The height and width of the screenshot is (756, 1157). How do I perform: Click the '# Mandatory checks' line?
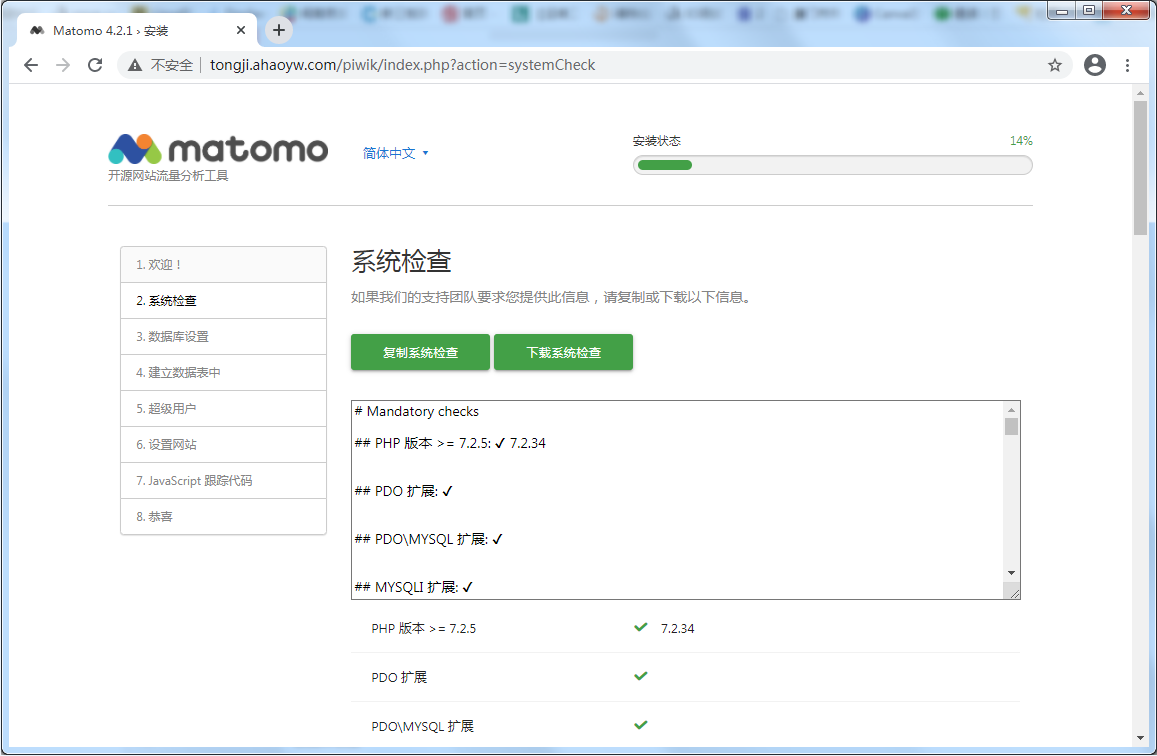[416, 412]
